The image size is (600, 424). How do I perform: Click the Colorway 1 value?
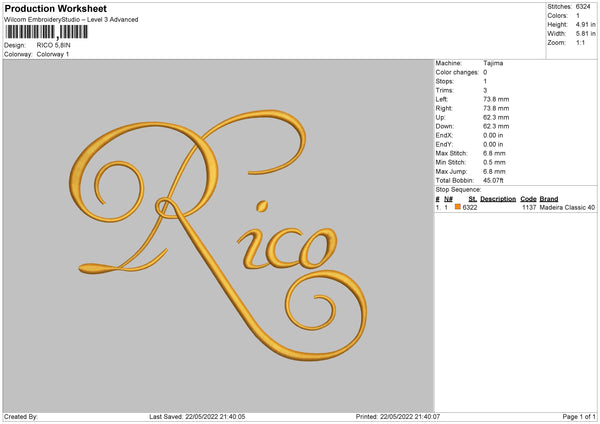(54, 53)
